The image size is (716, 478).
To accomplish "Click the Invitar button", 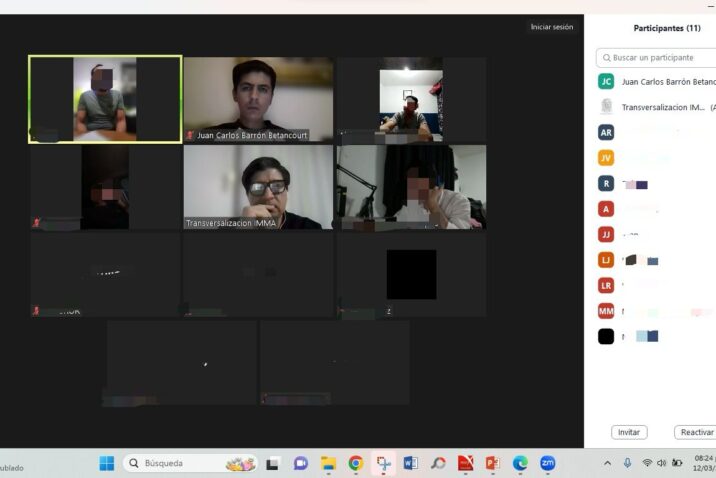I will pyautogui.click(x=629, y=432).
